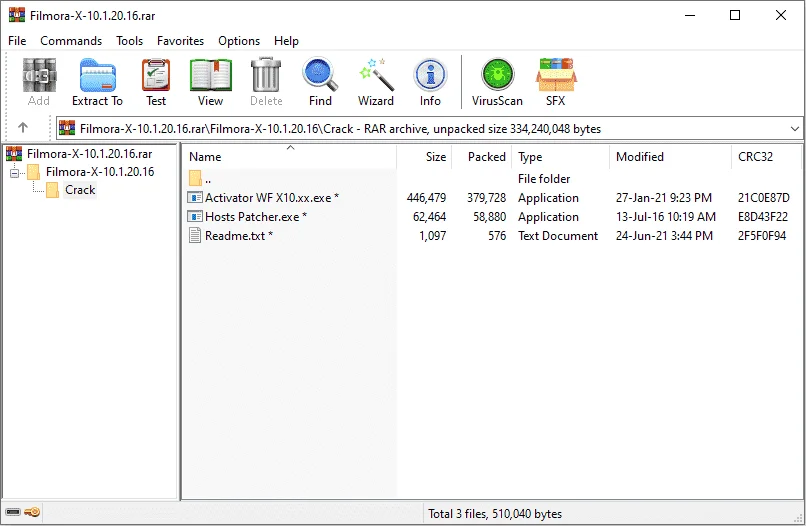Click modified date 27-Jan-21 9:23 PM
The width and height of the screenshot is (806, 526).
[x=664, y=197]
